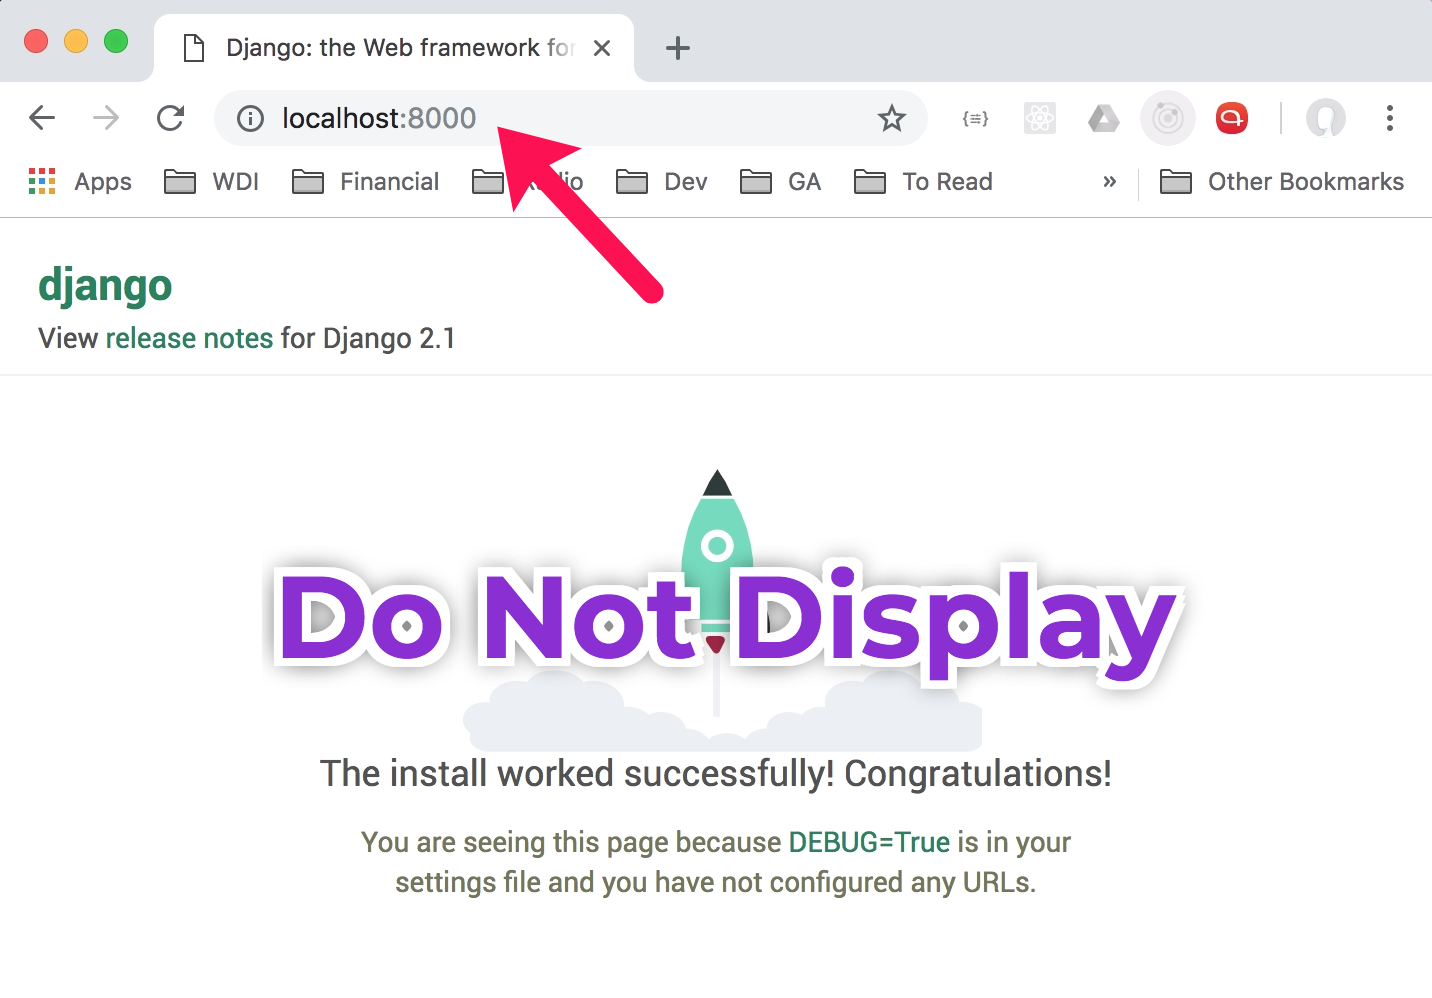Open a new browser tab
This screenshot has width=1432, height=998.
tap(678, 48)
